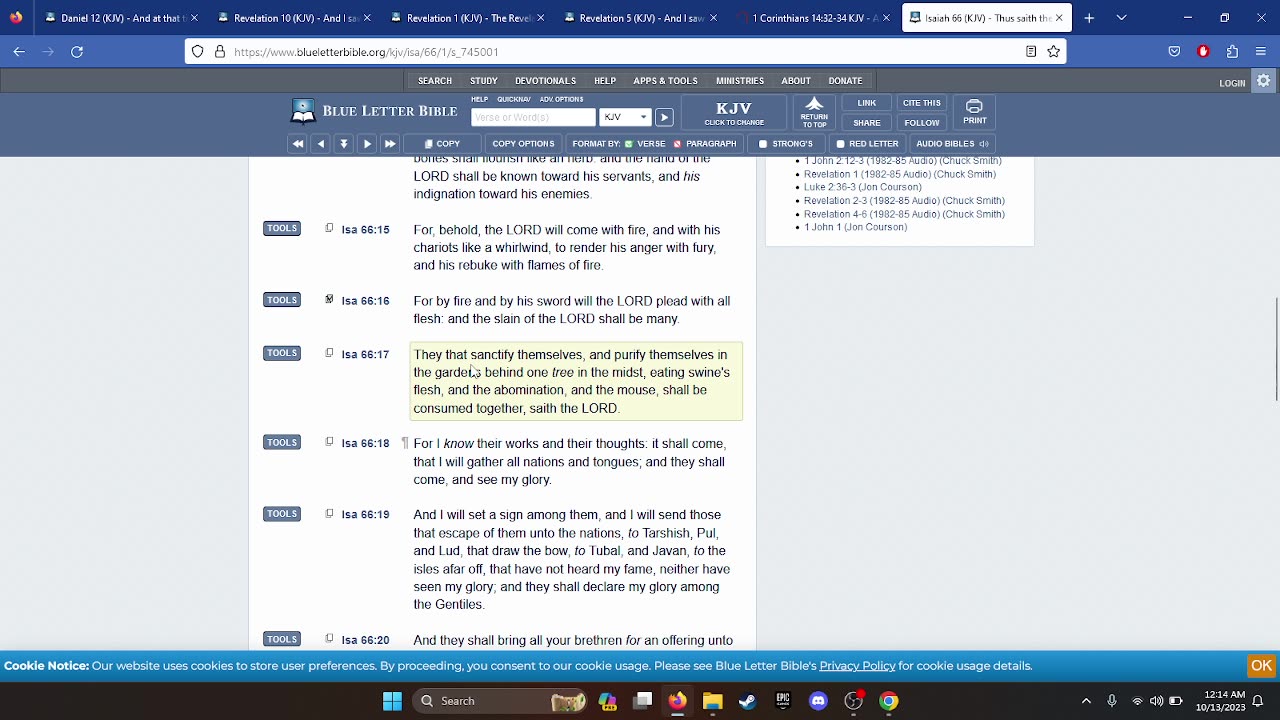
Task: Open the KJV click-to-change version selector
Action: click(734, 113)
